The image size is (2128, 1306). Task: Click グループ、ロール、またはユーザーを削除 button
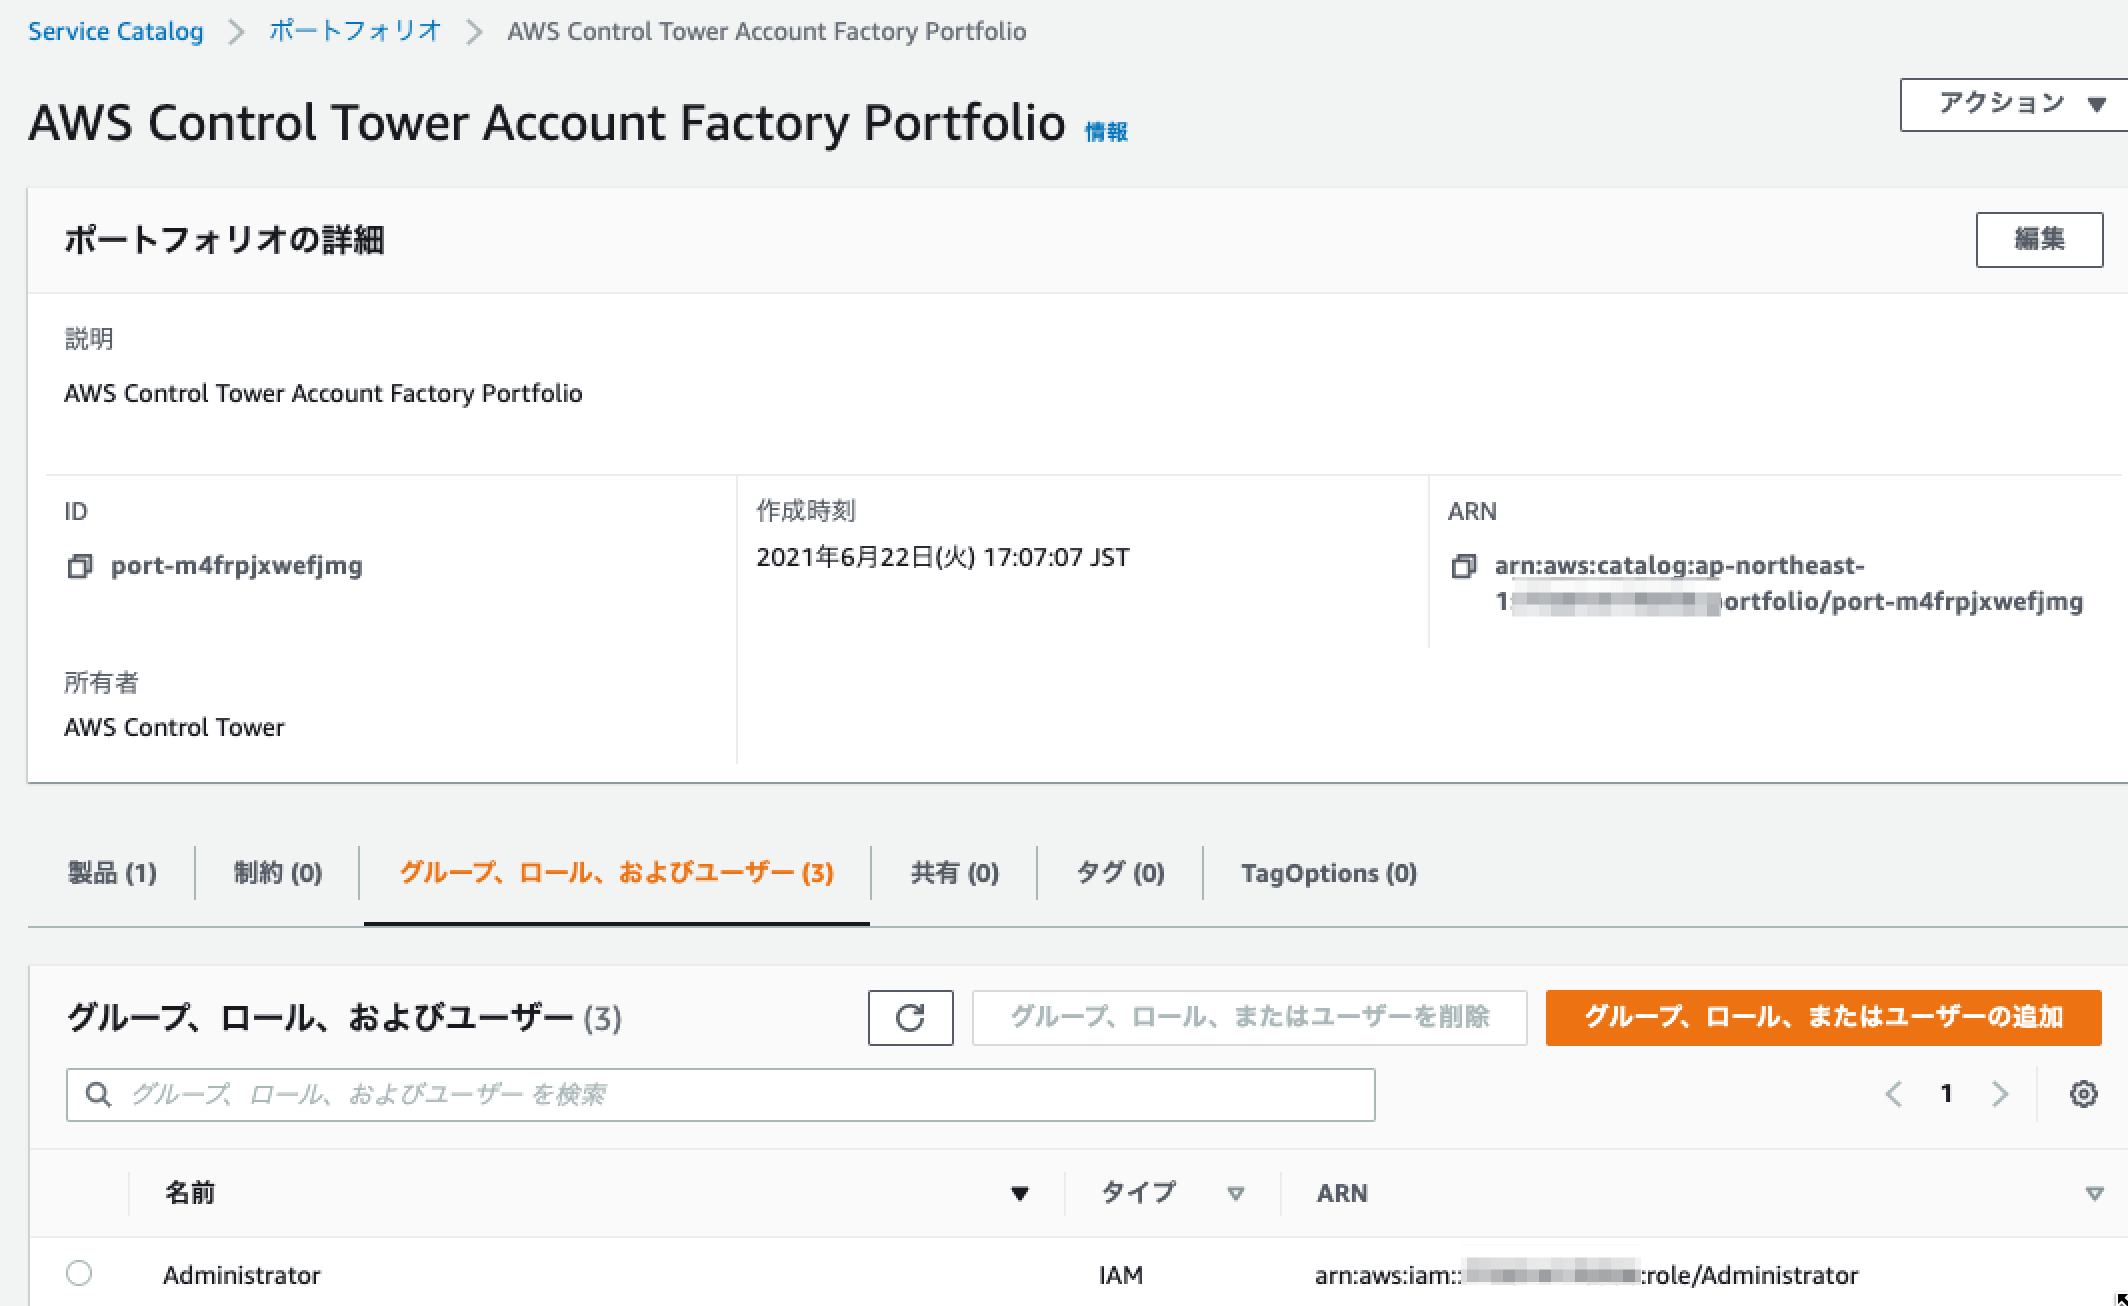click(x=1249, y=1018)
